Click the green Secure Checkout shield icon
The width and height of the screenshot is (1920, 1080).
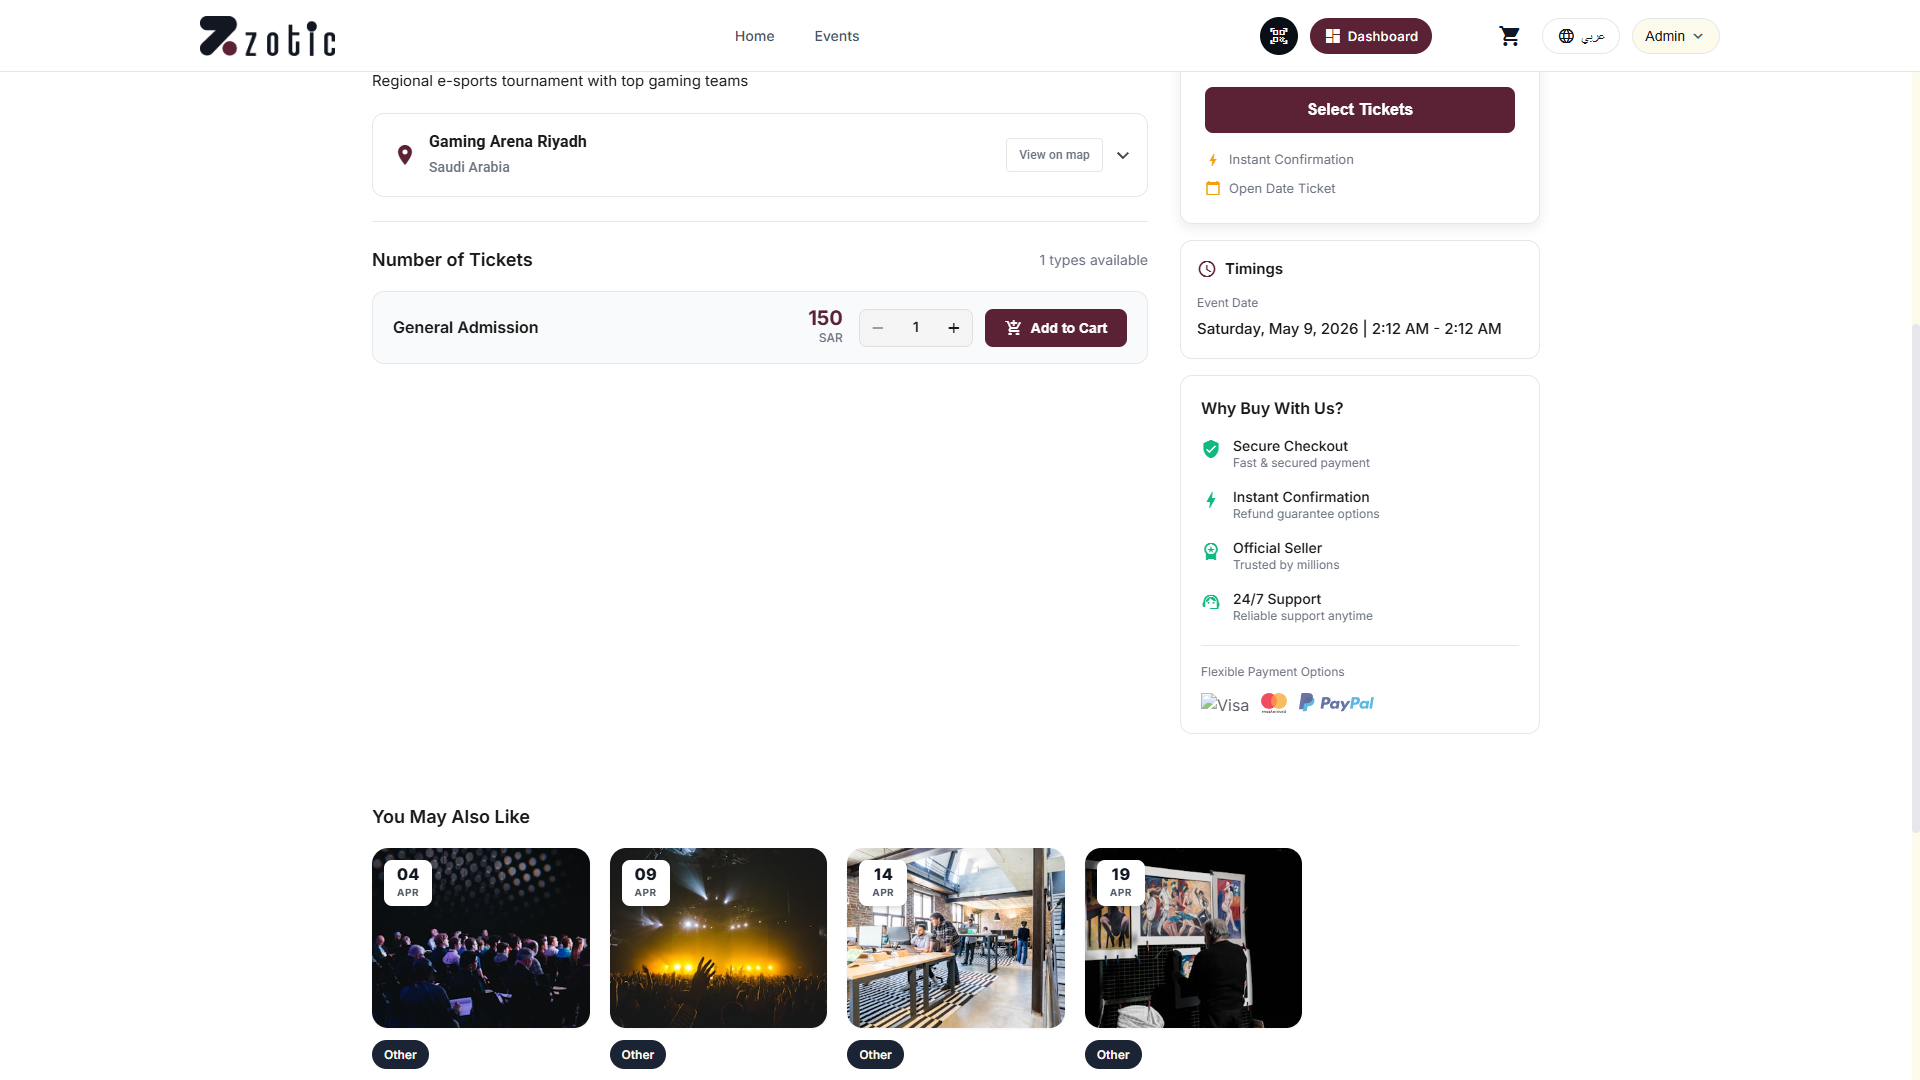point(1211,449)
